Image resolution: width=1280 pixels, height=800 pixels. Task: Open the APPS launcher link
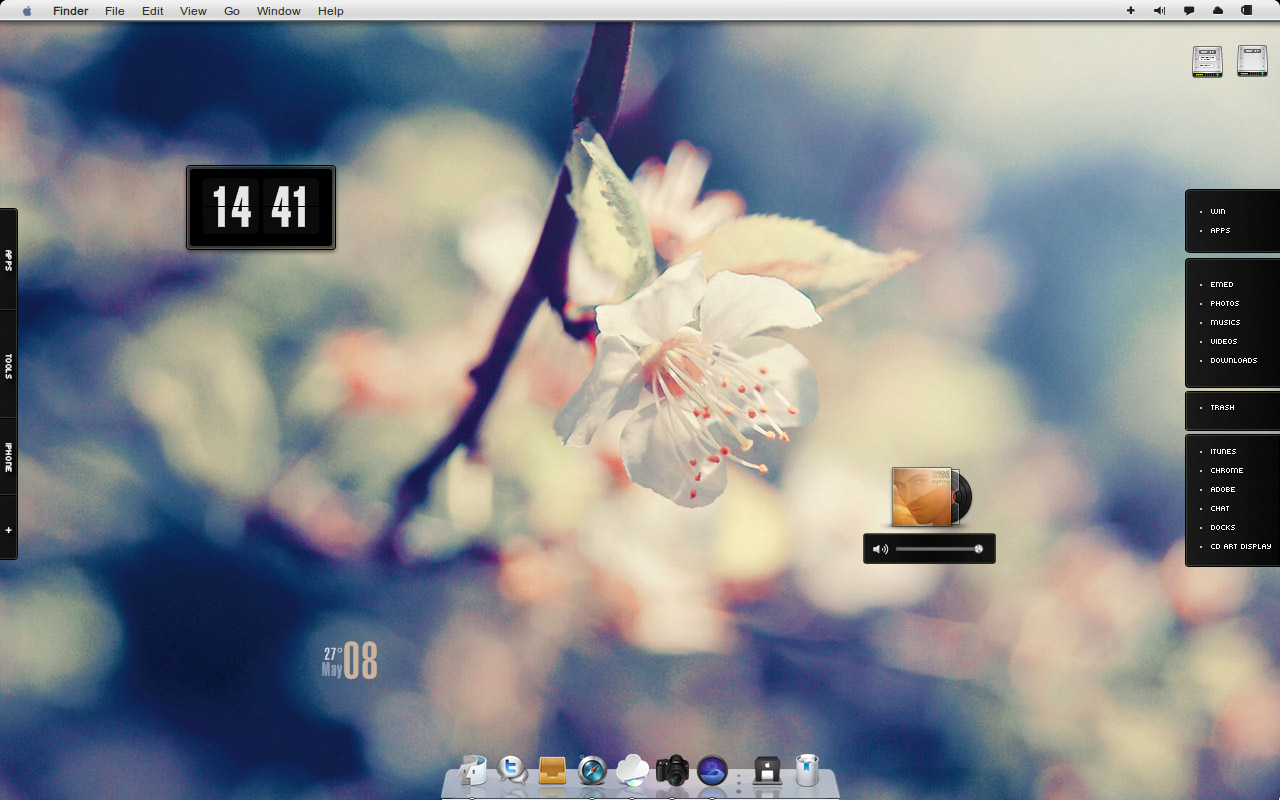coord(1220,231)
